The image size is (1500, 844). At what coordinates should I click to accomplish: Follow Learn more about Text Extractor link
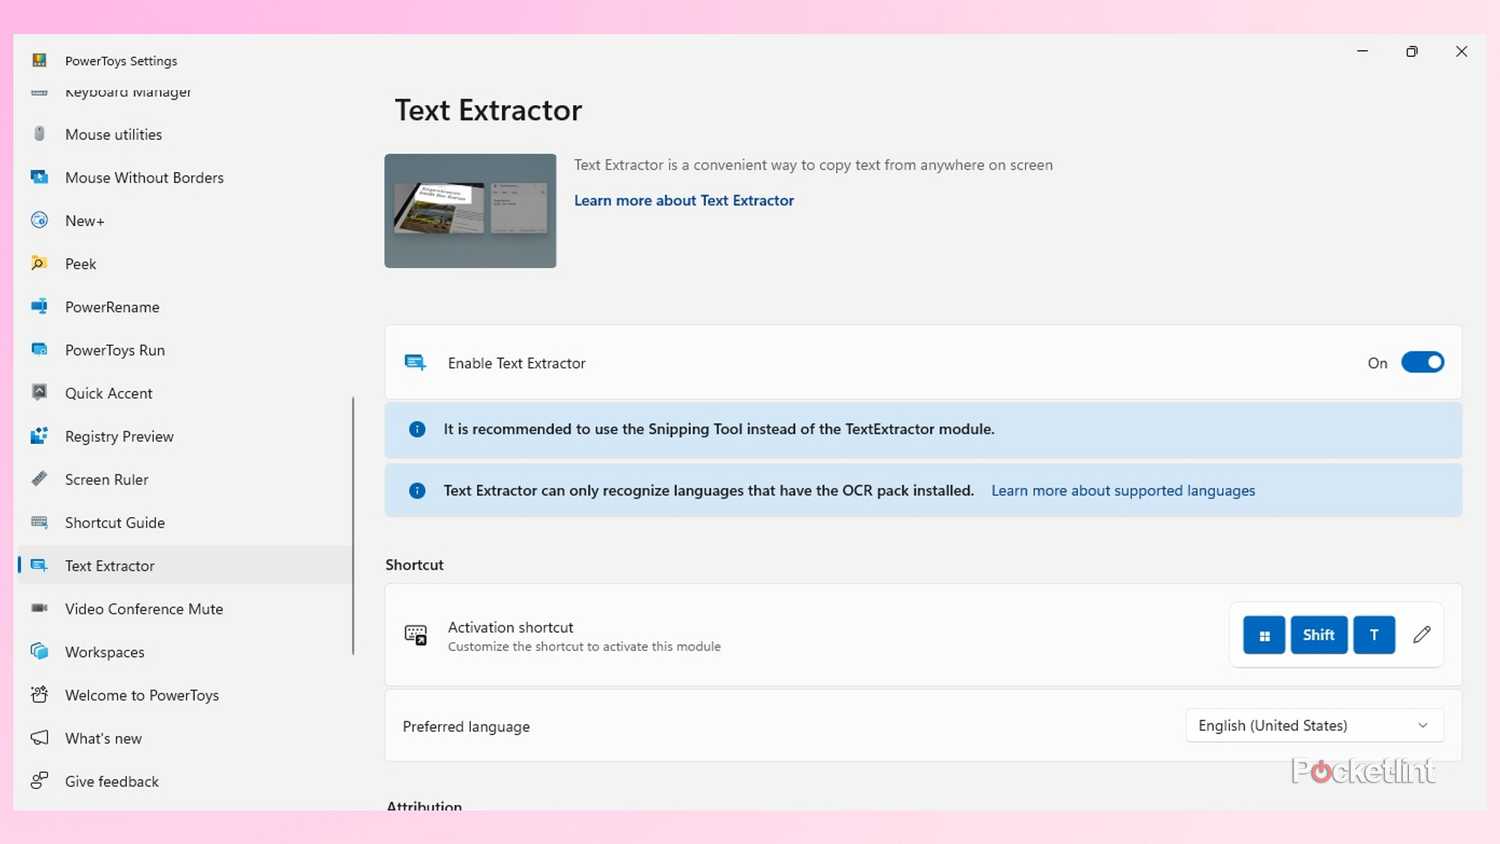pos(684,200)
